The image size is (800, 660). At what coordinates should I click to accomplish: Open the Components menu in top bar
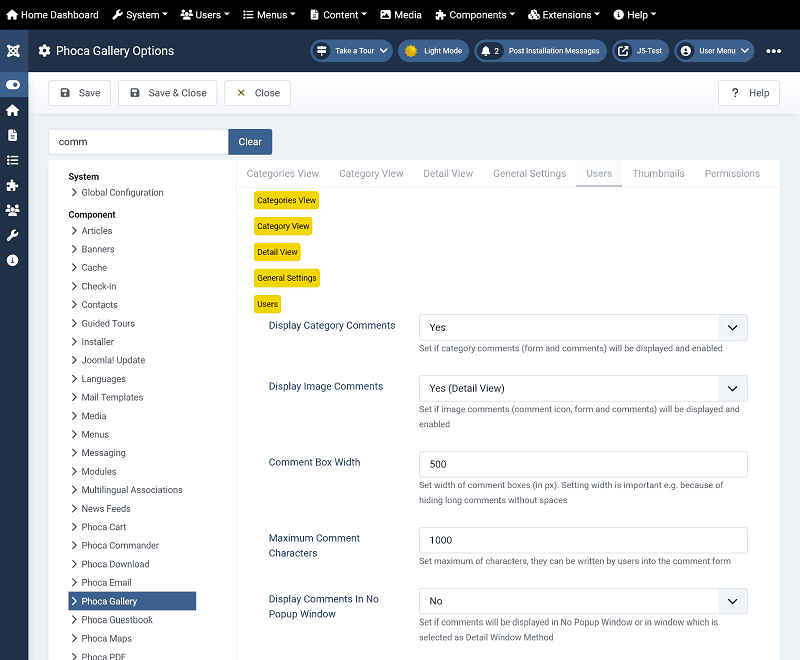pyautogui.click(x=475, y=15)
